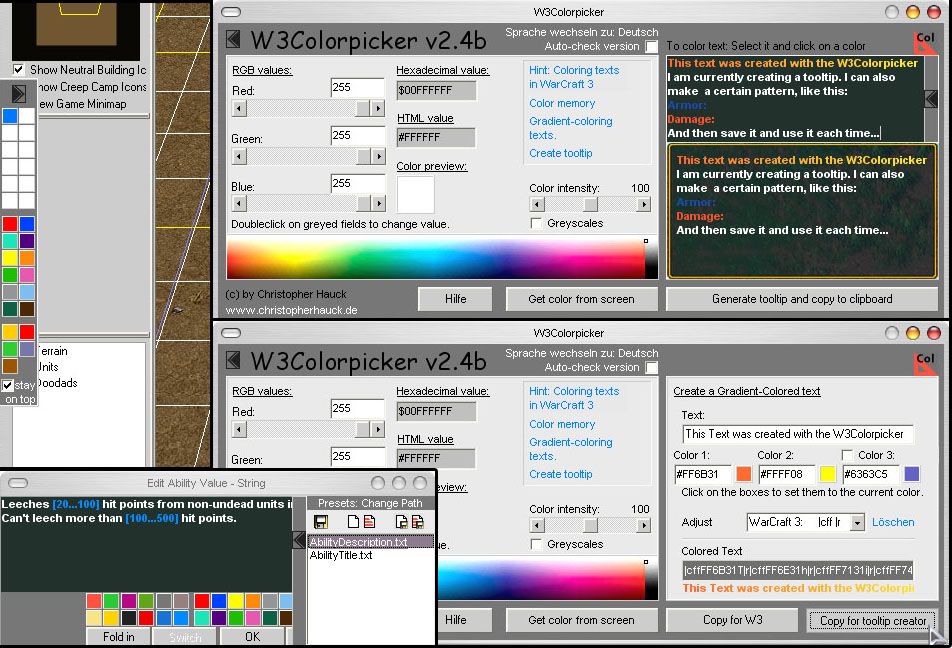952x648 pixels.
Task: Click Generate tooltip and copy to clipboard
Action: click(x=802, y=299)
